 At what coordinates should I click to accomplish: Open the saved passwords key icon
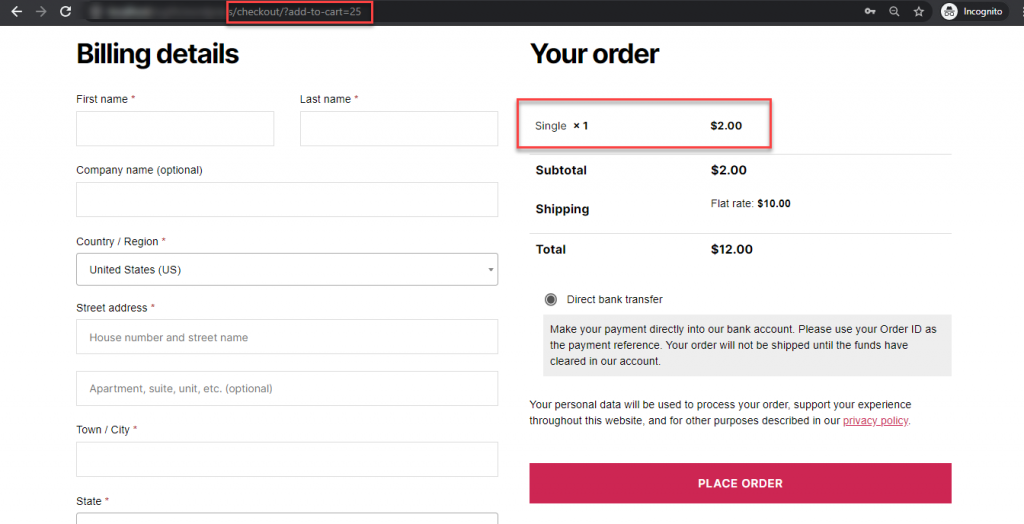tap(870, 12)
